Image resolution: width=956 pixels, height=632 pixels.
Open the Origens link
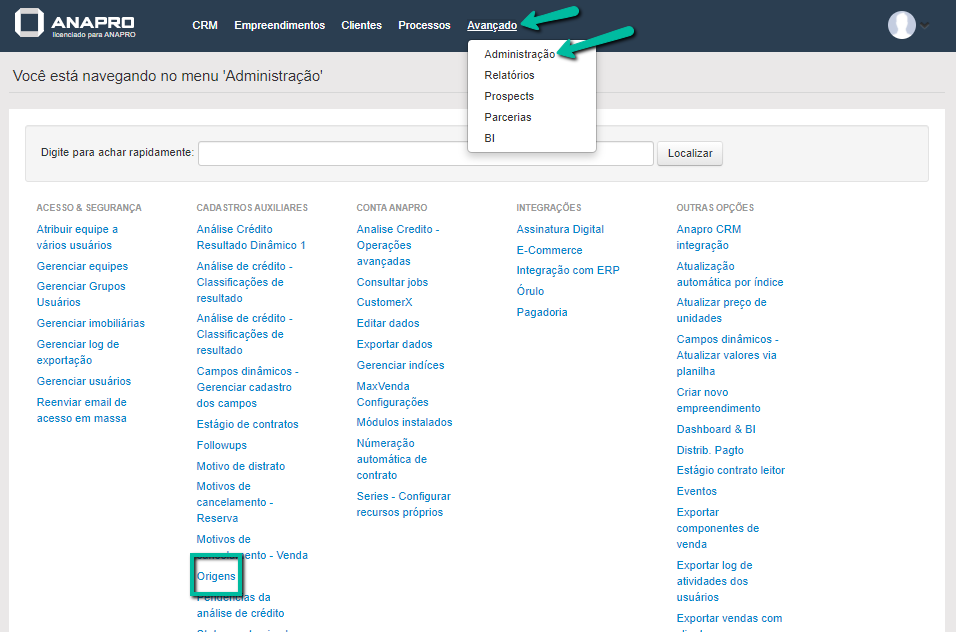point(216,576)
